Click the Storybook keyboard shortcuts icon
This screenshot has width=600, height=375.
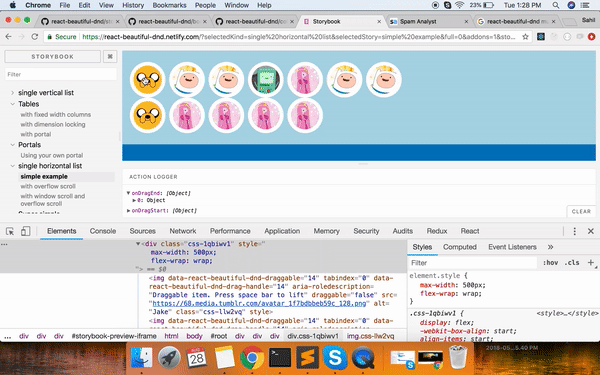(x=110, y=57)
